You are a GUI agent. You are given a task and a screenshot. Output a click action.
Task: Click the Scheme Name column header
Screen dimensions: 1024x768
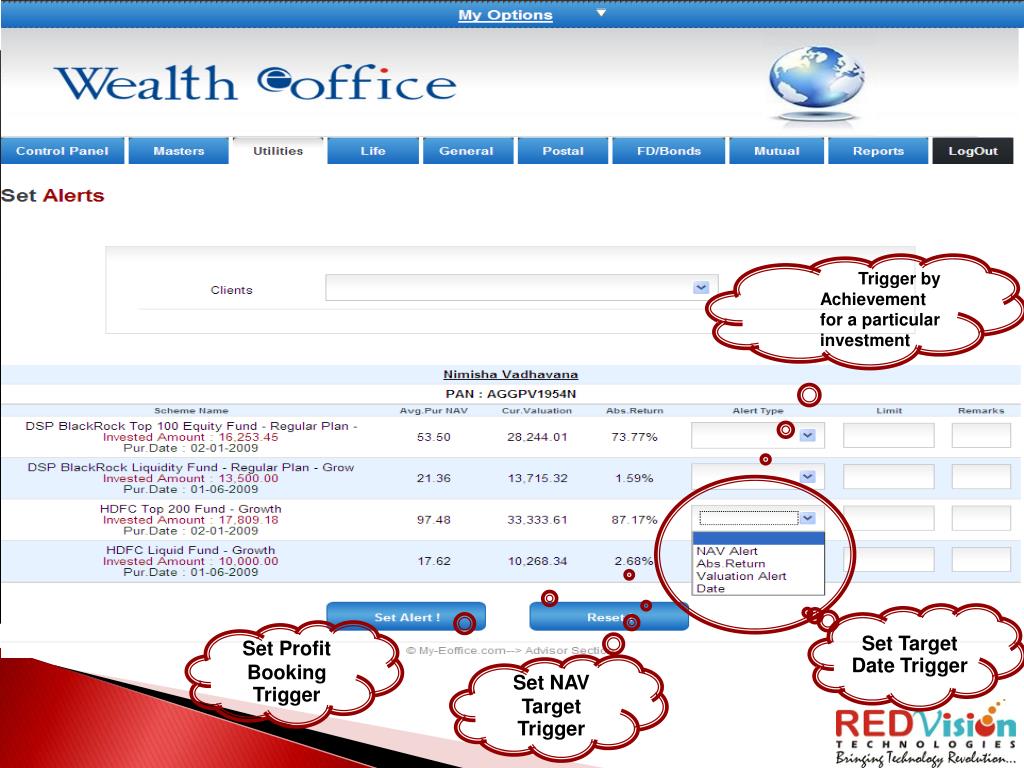click(191, 411)
